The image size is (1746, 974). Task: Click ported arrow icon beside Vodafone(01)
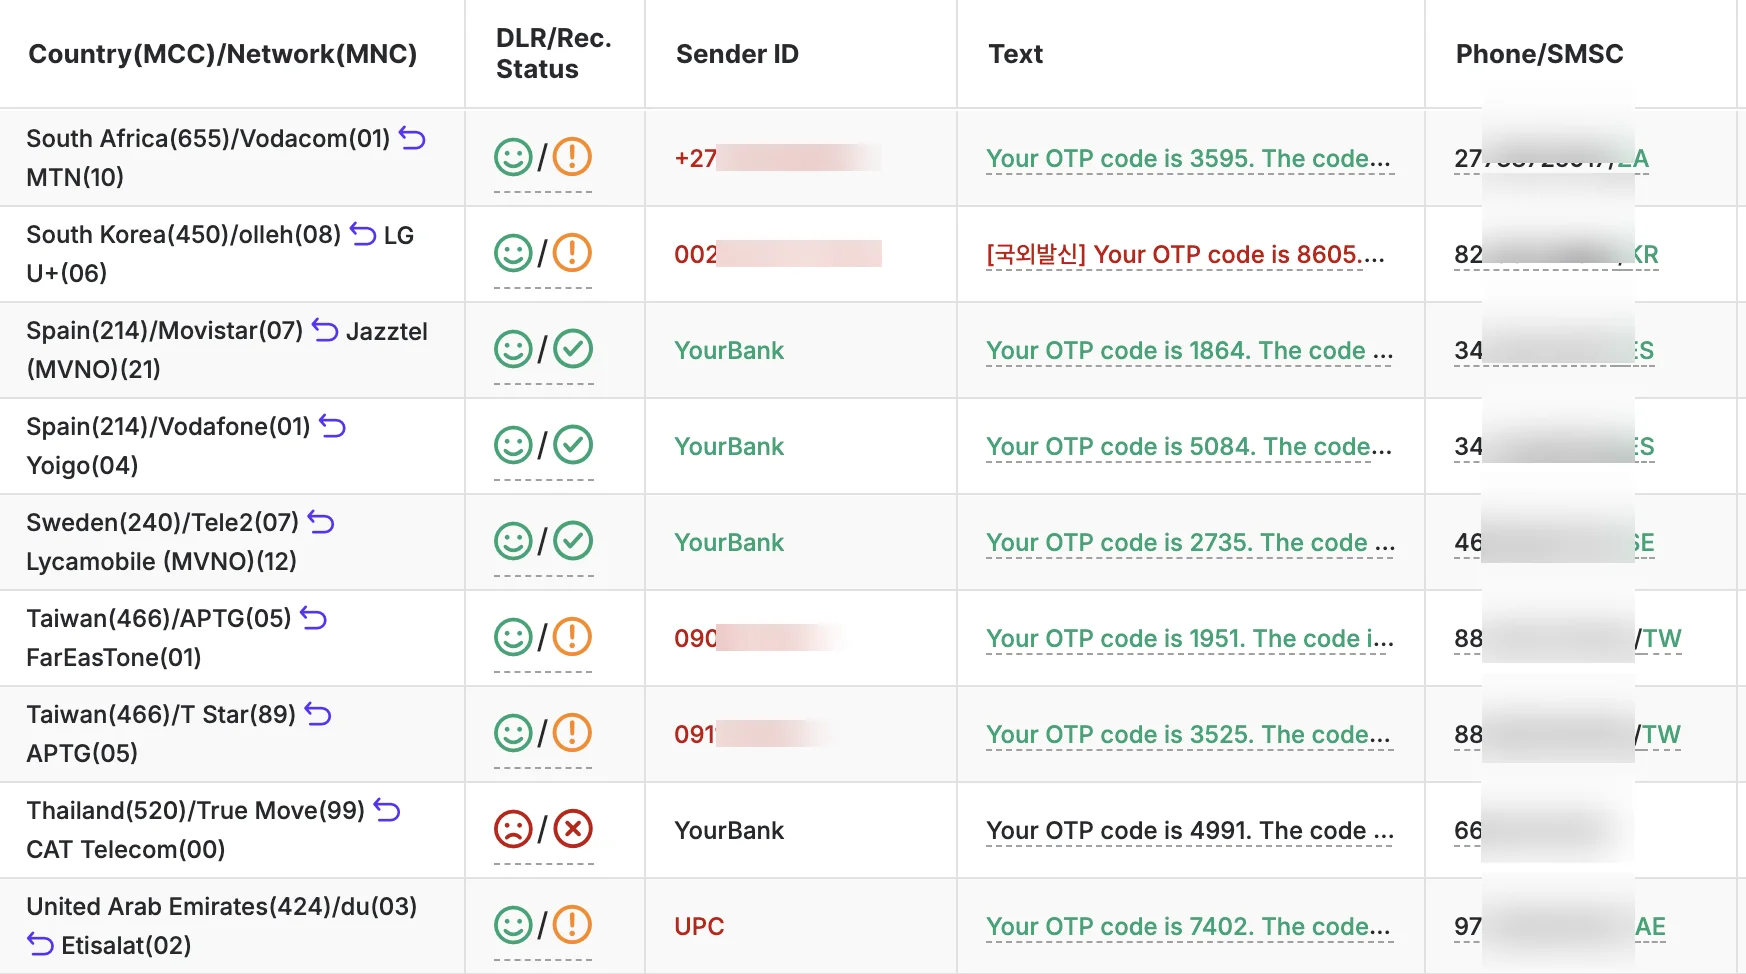pyautogui.click(x=332, y=426)
